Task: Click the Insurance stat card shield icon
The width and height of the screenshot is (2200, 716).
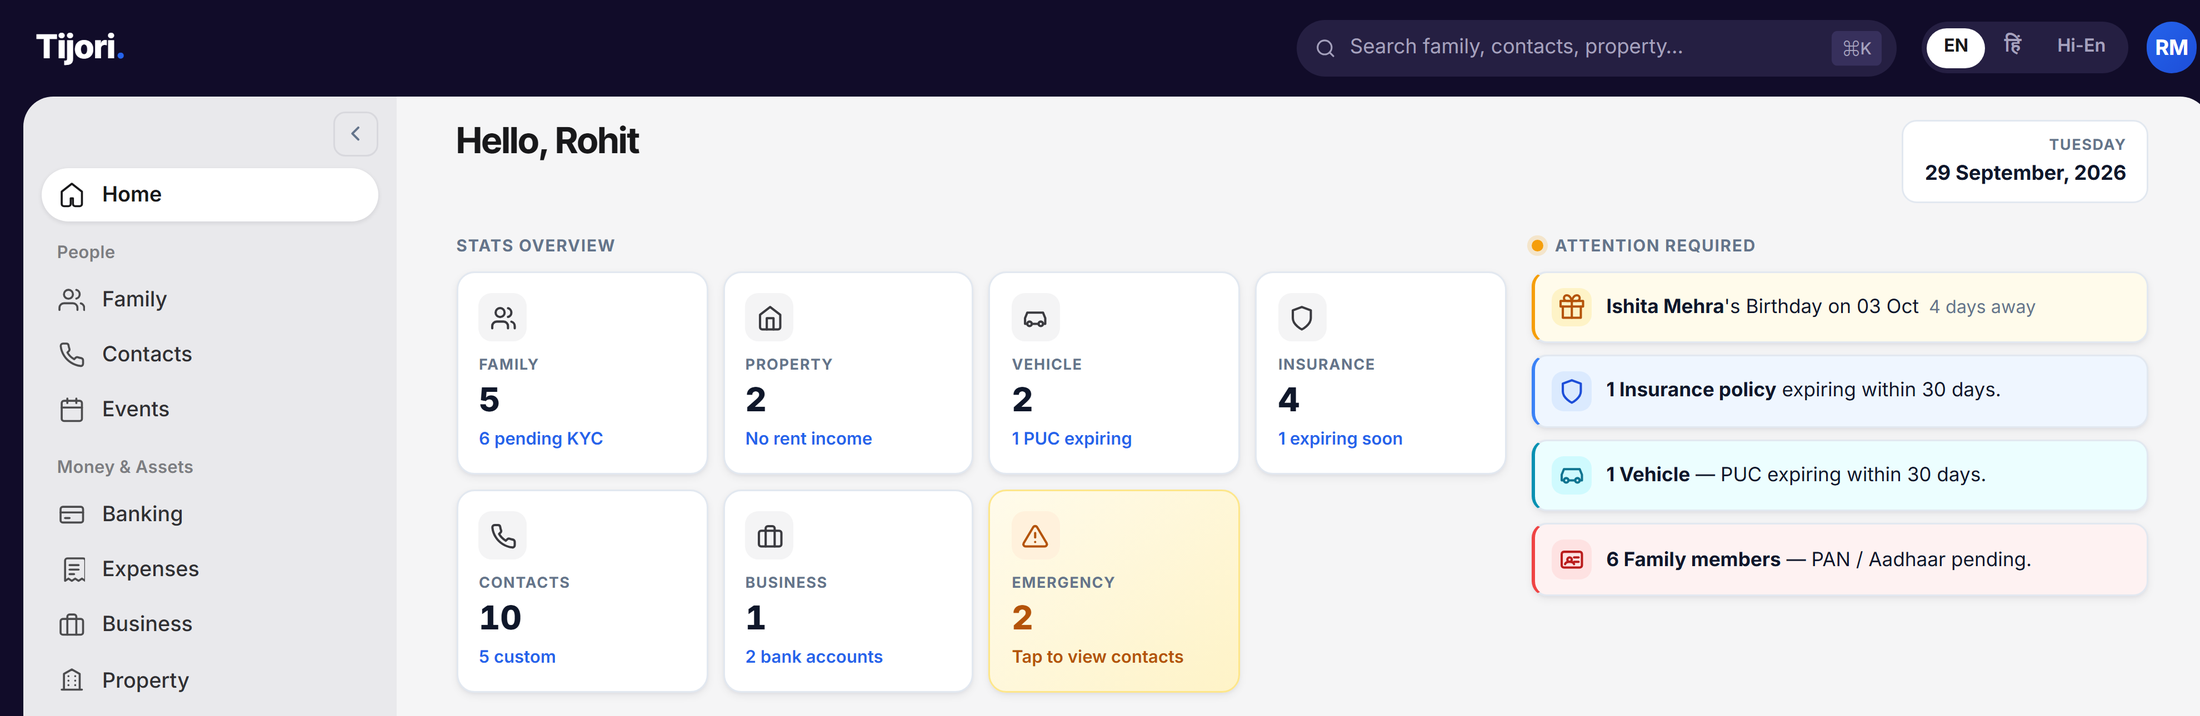Action: pos(1302,318)
